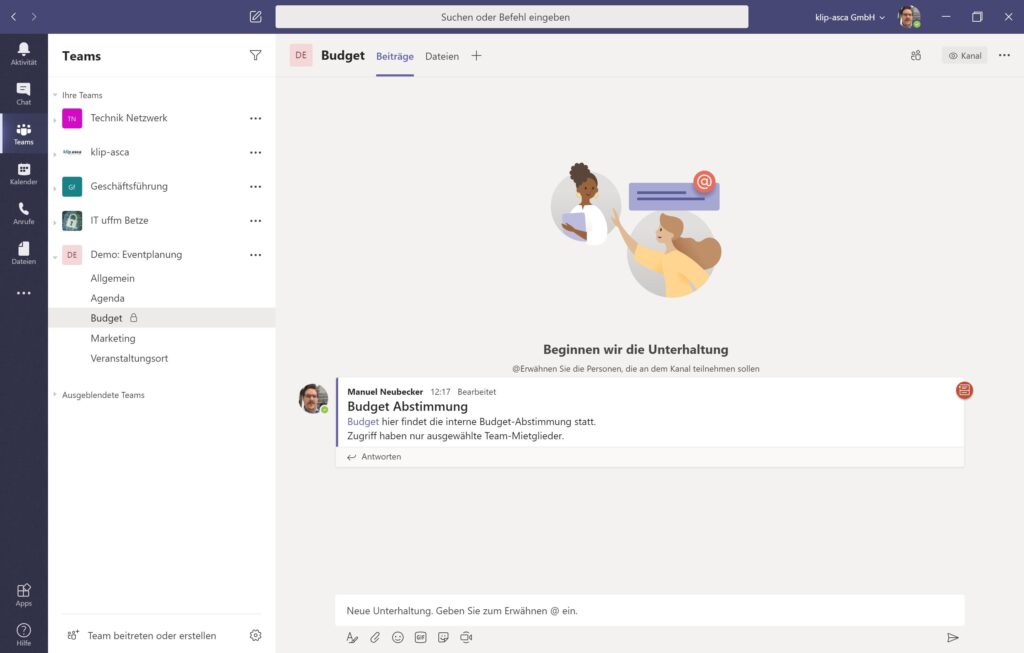The height and width of the screenshot is (653, 1024).
Task: Open channel members icon in header
Action: (x=916, y=56)
